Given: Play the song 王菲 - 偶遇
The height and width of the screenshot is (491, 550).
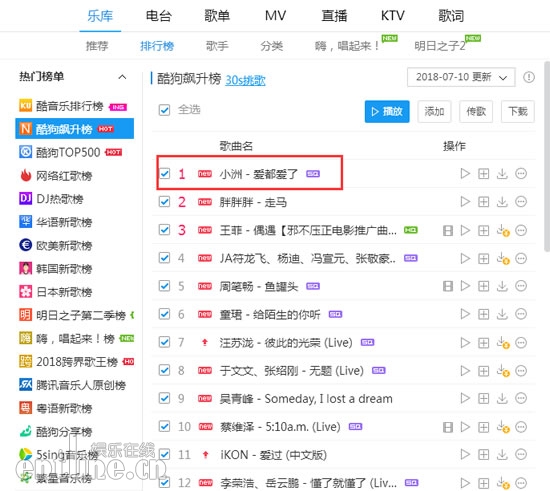Looking at the screenshot, I should 465,230.
